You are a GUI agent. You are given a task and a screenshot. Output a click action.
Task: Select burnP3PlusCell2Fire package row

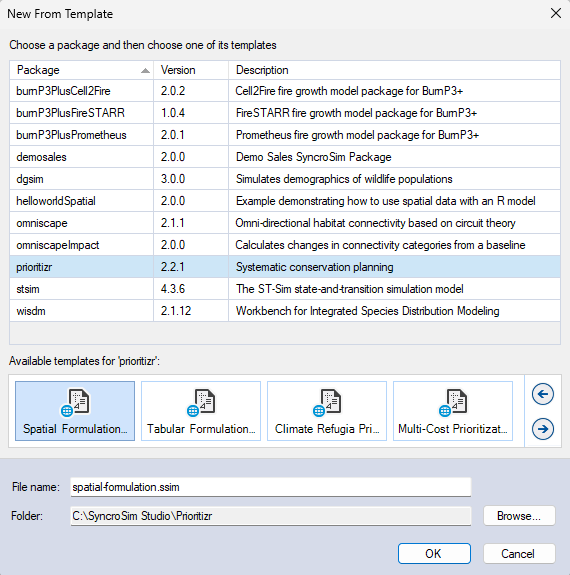click(285, 91)
